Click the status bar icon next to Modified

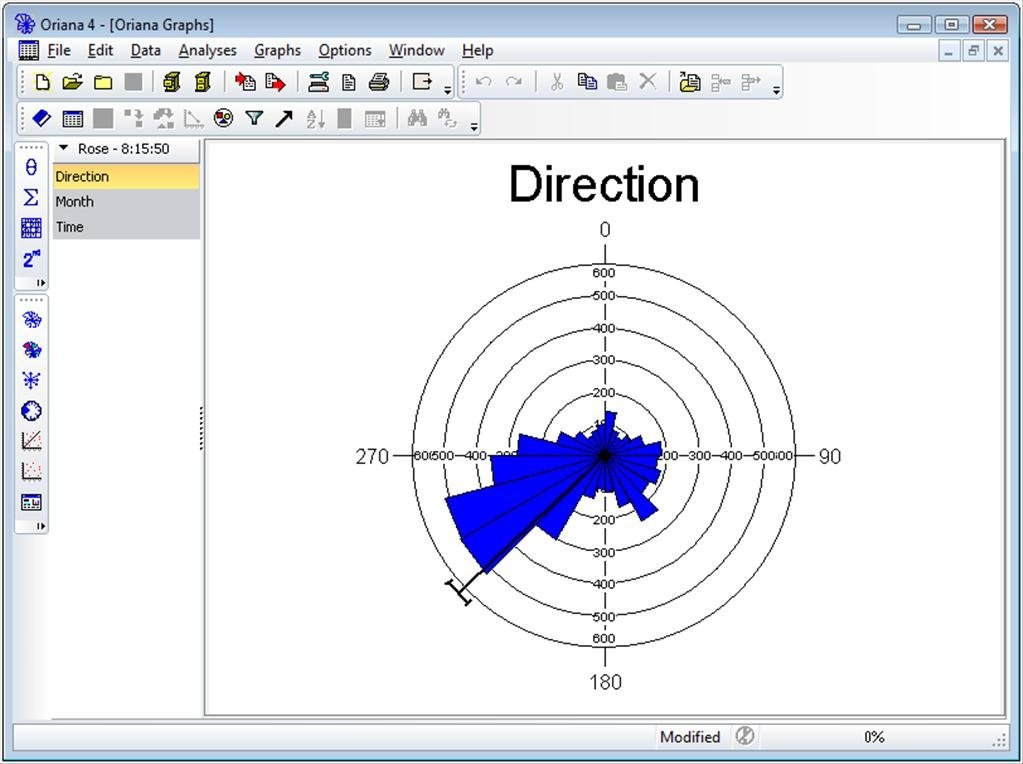tap(744, 737)
